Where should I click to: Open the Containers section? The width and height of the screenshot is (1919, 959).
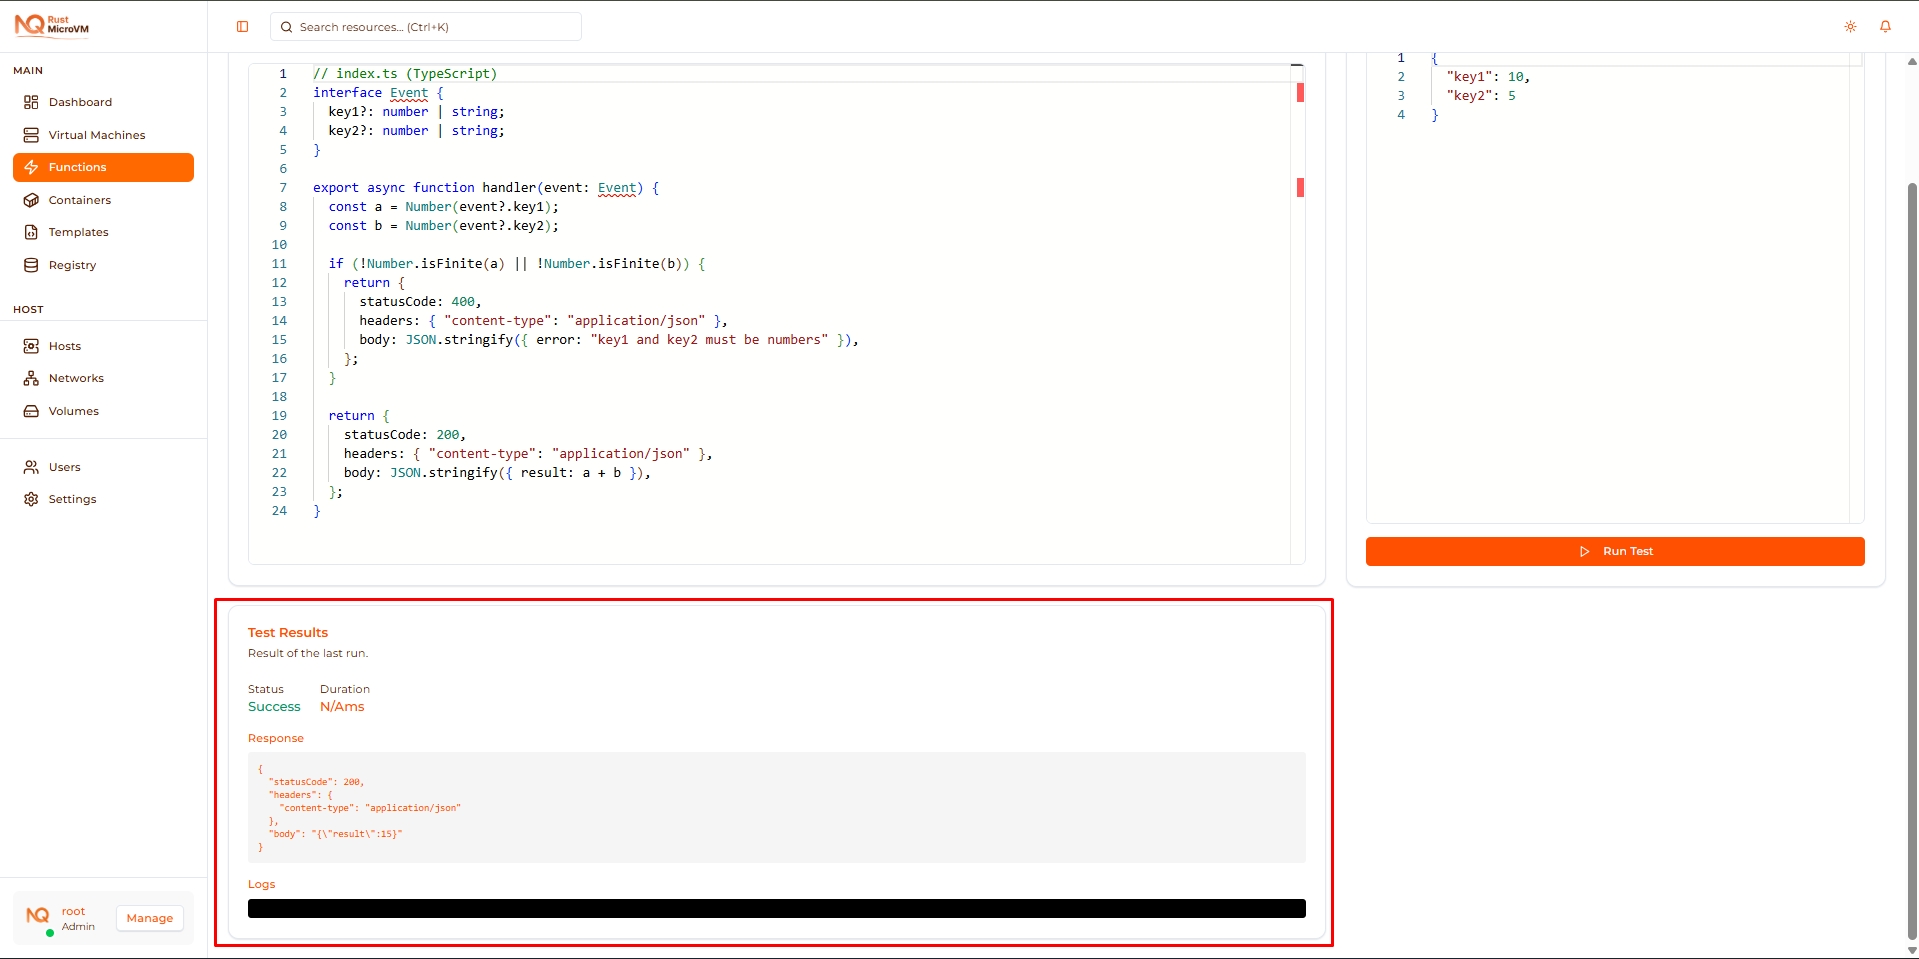click(x=78, y=199)
